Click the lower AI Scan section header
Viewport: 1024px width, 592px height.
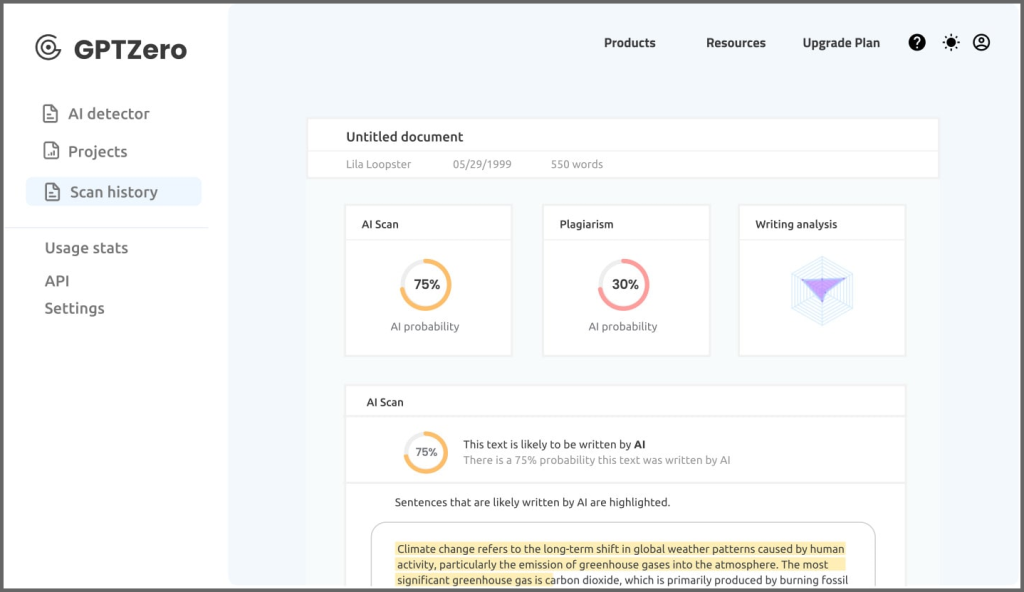(x=625, y=402)
